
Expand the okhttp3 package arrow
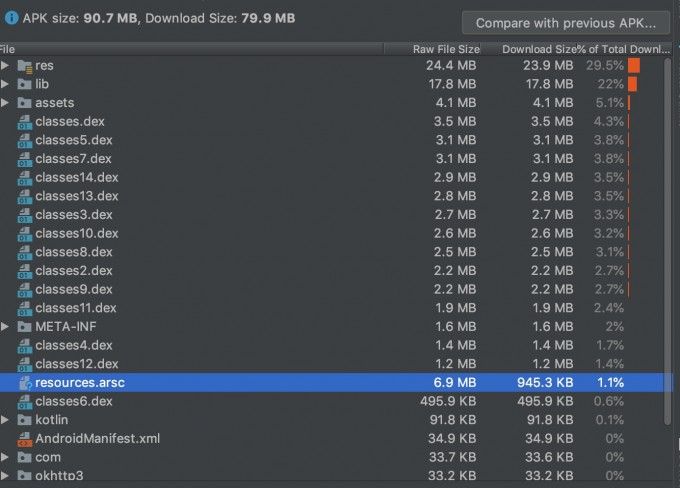6,475
